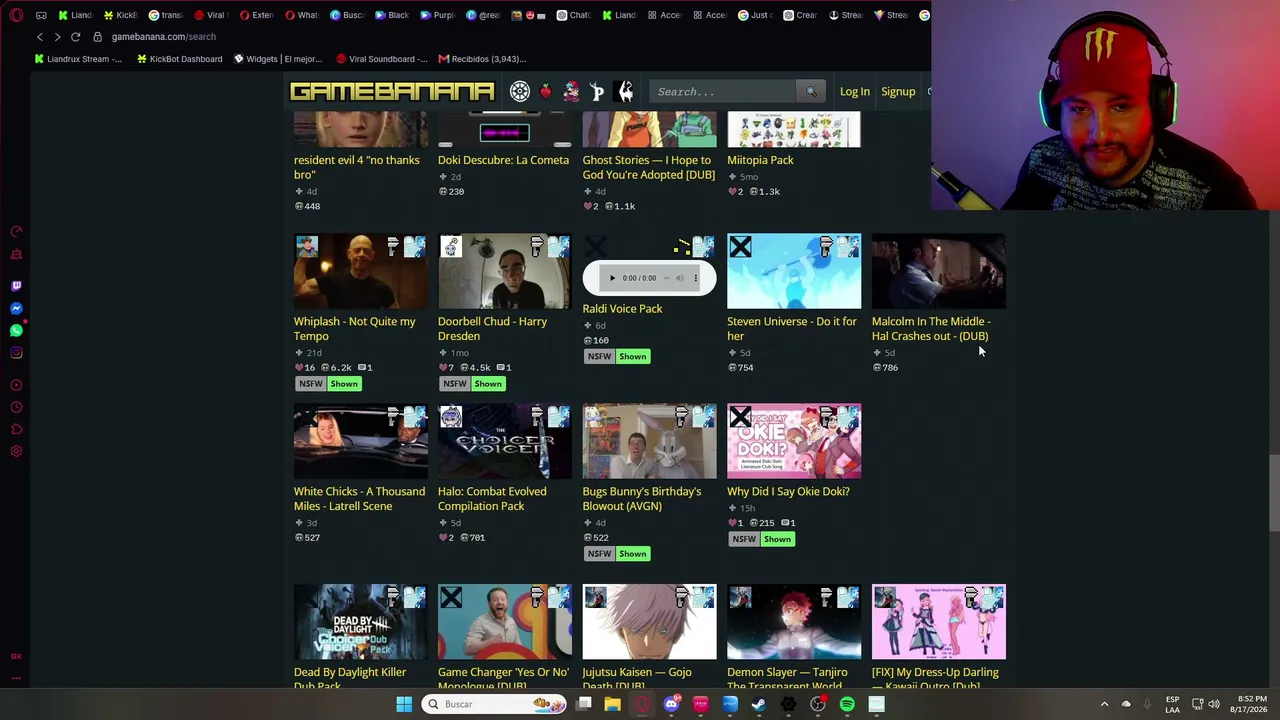Click the GameBanana search field
1280x720 pixels.
point(723,92)
